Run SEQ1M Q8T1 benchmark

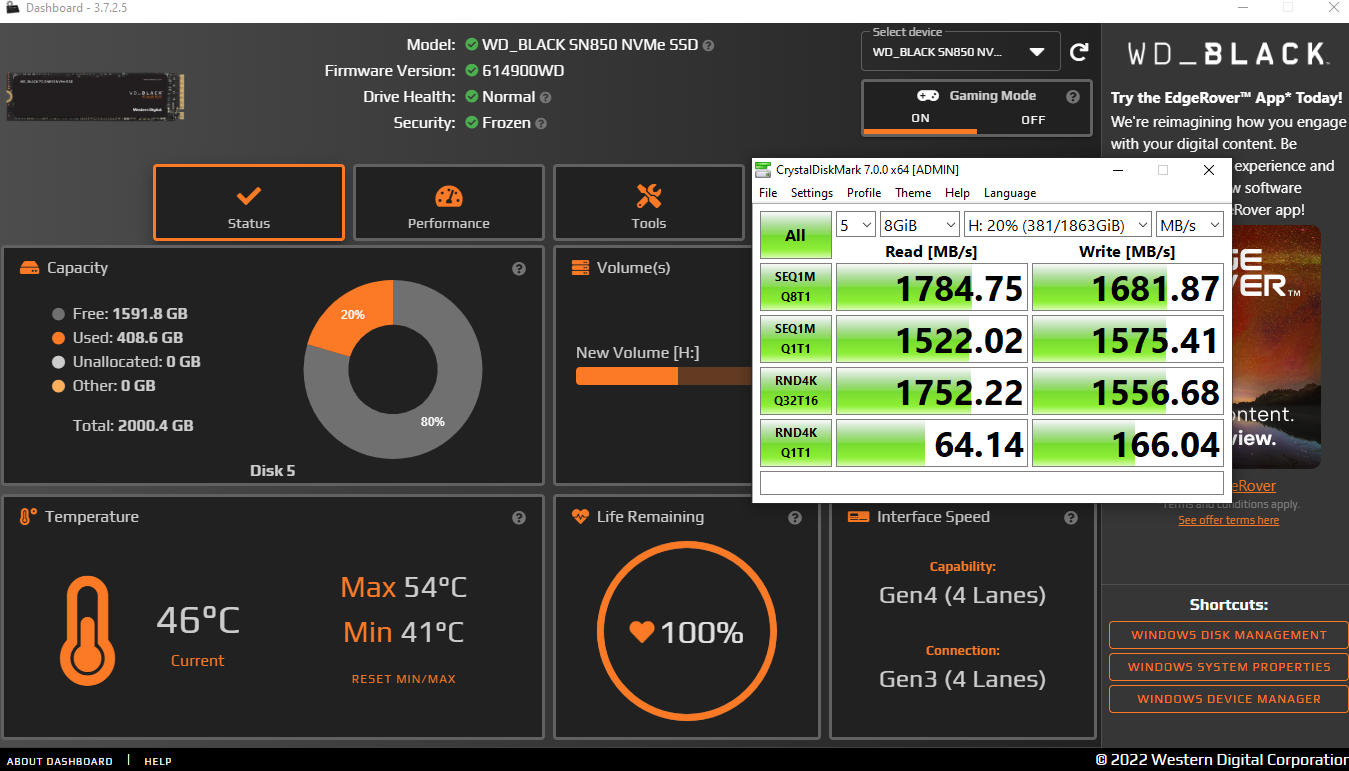point(797,288)
